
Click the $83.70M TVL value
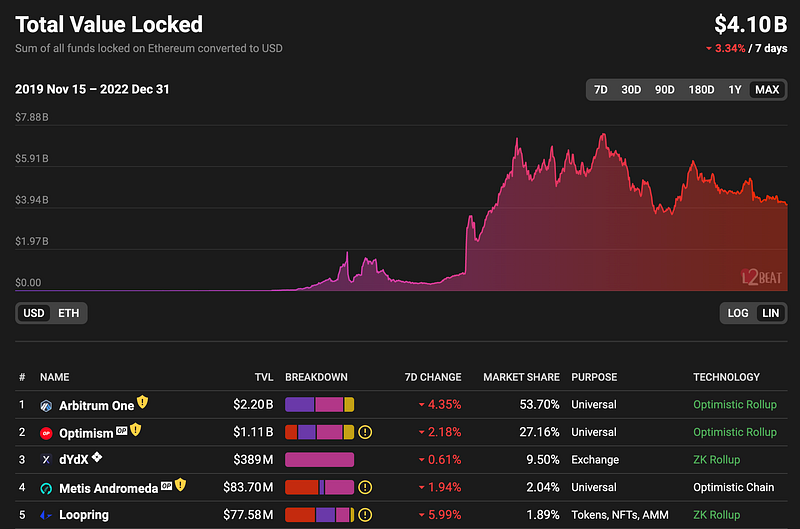248,488
